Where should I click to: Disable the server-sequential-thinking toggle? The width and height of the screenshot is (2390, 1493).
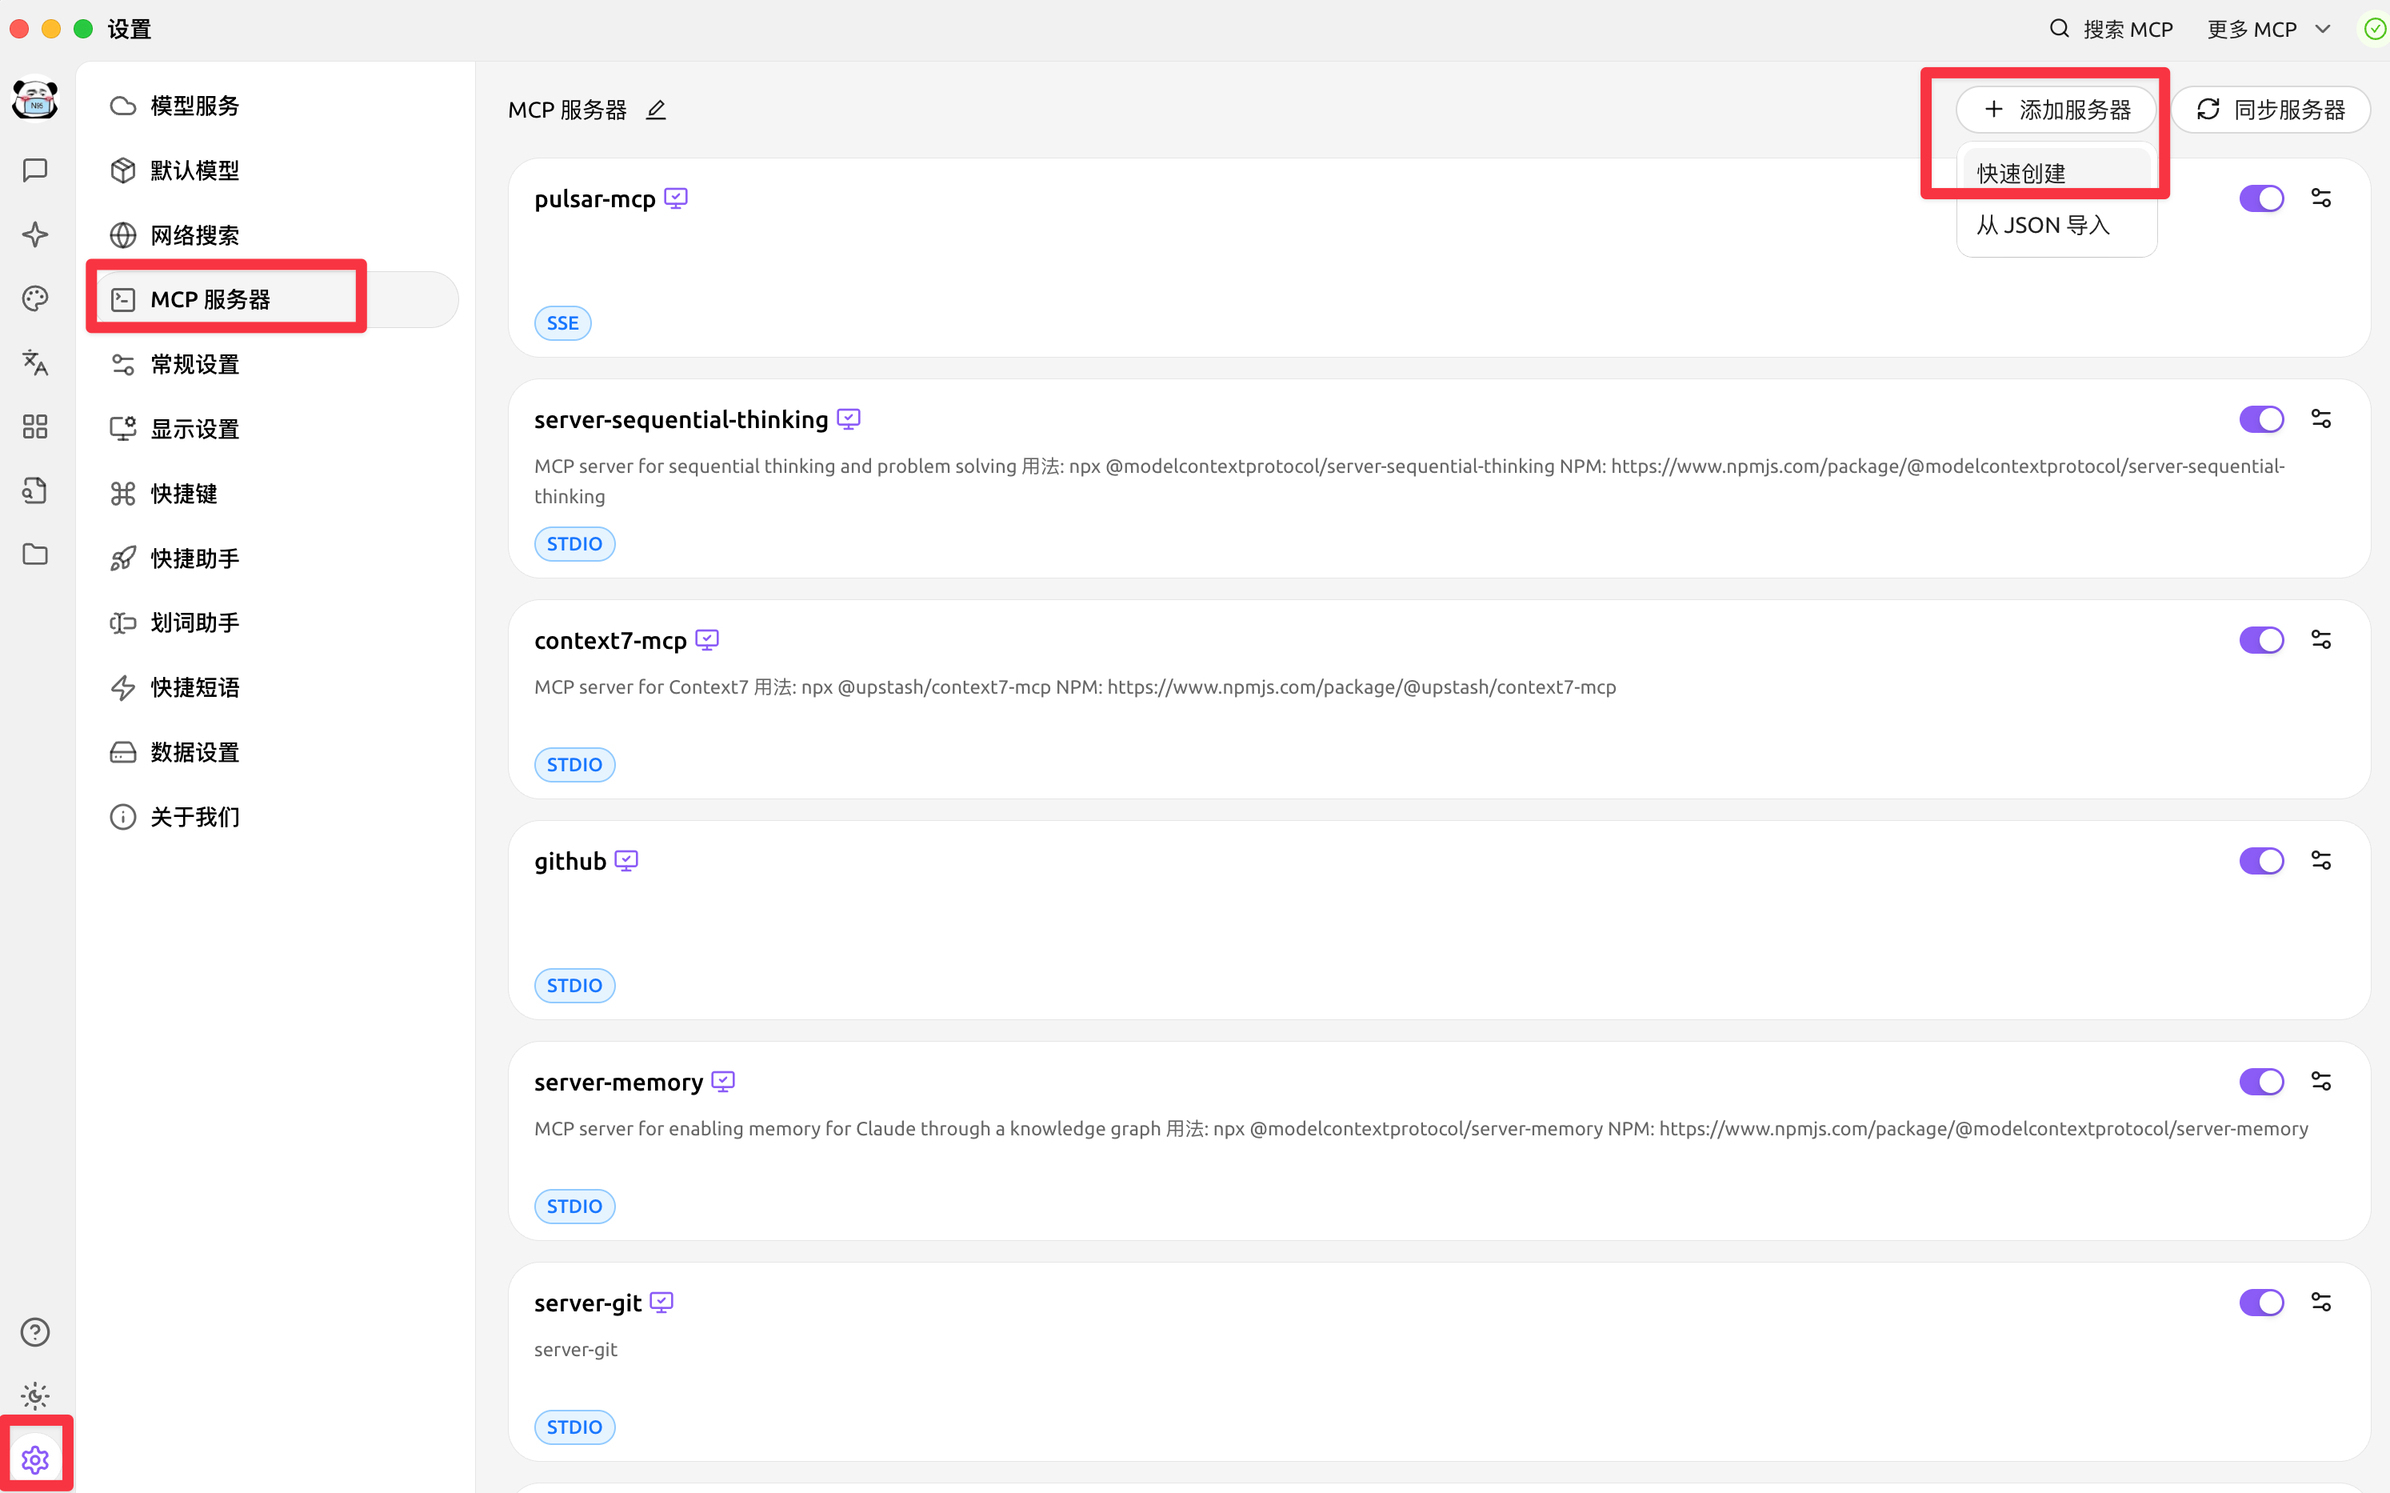(2261, 419)
